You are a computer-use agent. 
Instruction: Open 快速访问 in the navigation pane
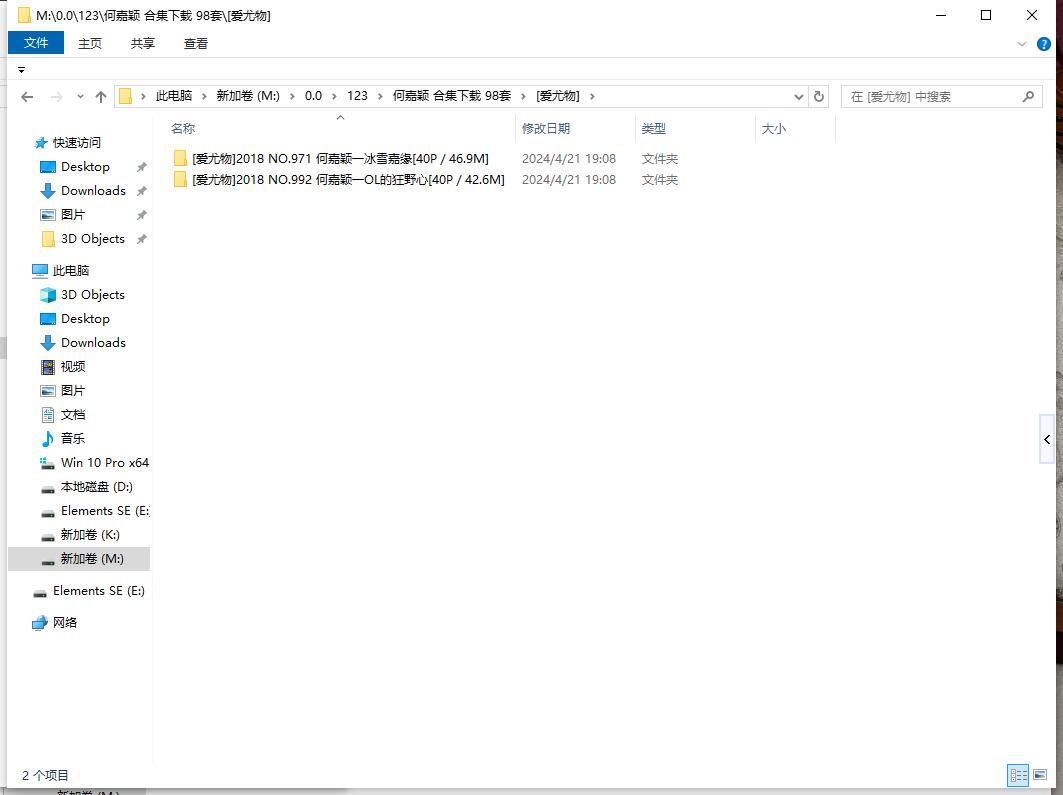(77, 142)
